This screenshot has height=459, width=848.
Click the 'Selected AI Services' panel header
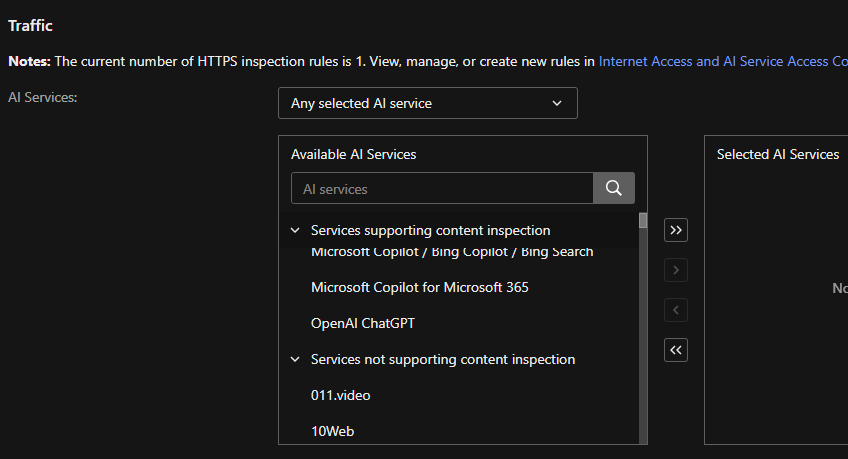pos(777,154)
